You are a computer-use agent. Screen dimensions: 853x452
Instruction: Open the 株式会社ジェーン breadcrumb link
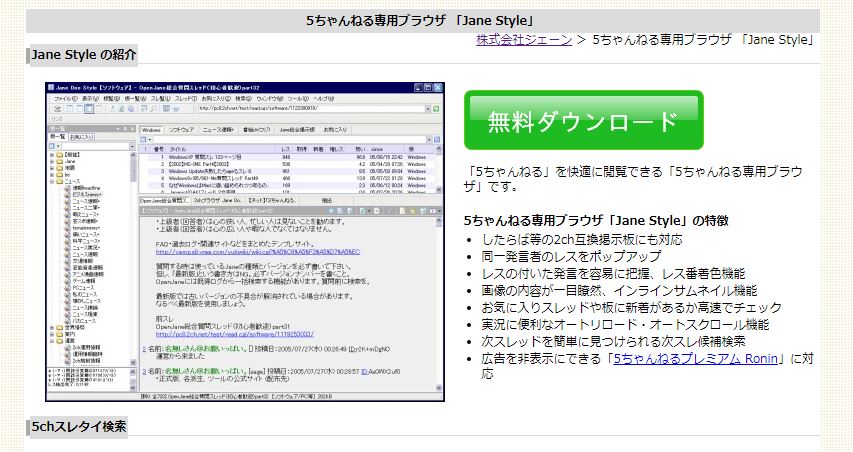click(x=524, y=40)
